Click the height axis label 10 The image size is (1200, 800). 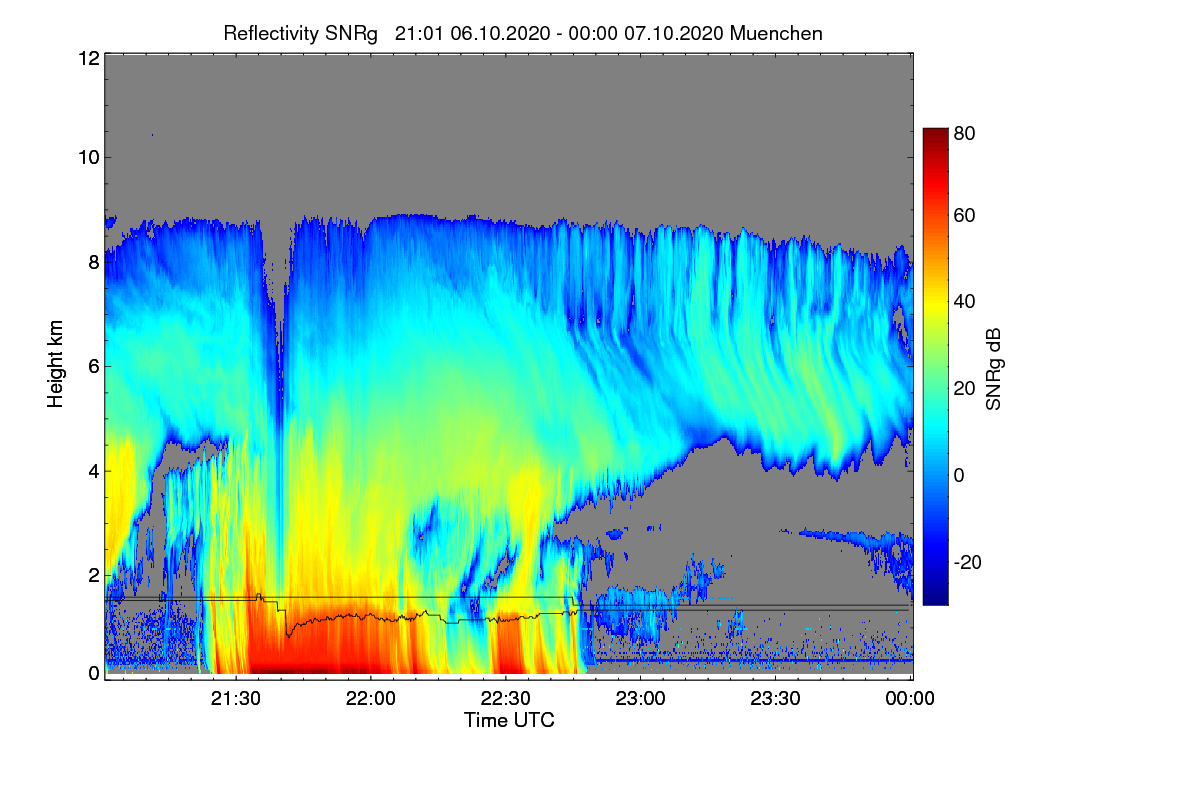pyautogui.click(x=88, y=157)
